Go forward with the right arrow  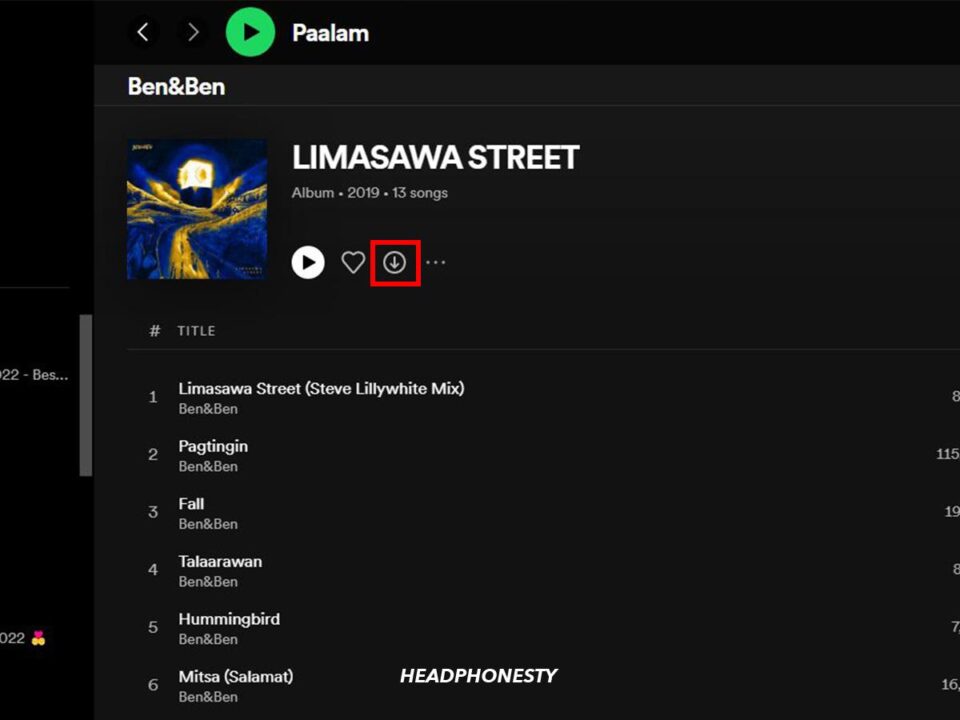point(193,32)
